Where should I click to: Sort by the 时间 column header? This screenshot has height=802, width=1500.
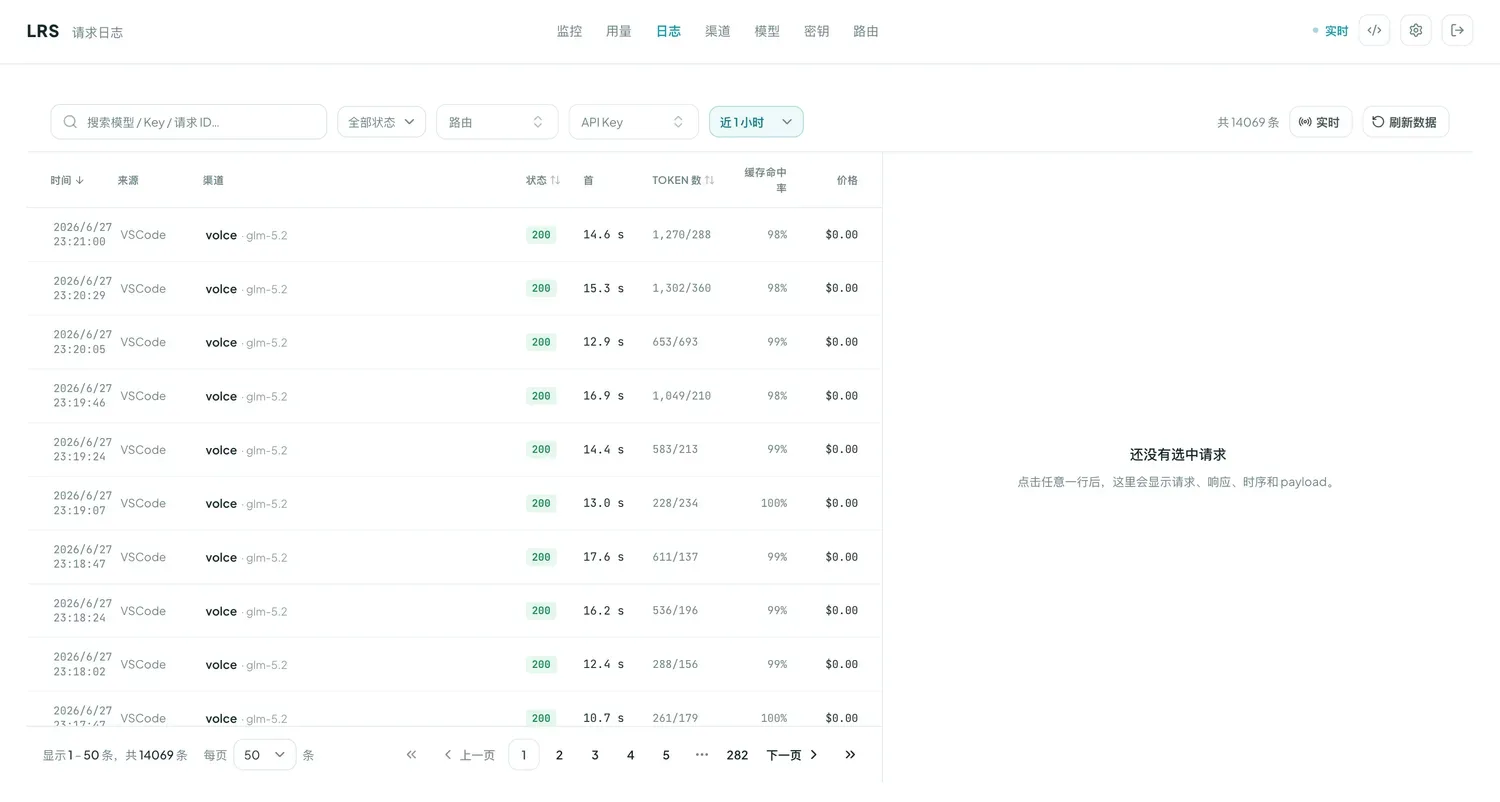tap(67, 180)
